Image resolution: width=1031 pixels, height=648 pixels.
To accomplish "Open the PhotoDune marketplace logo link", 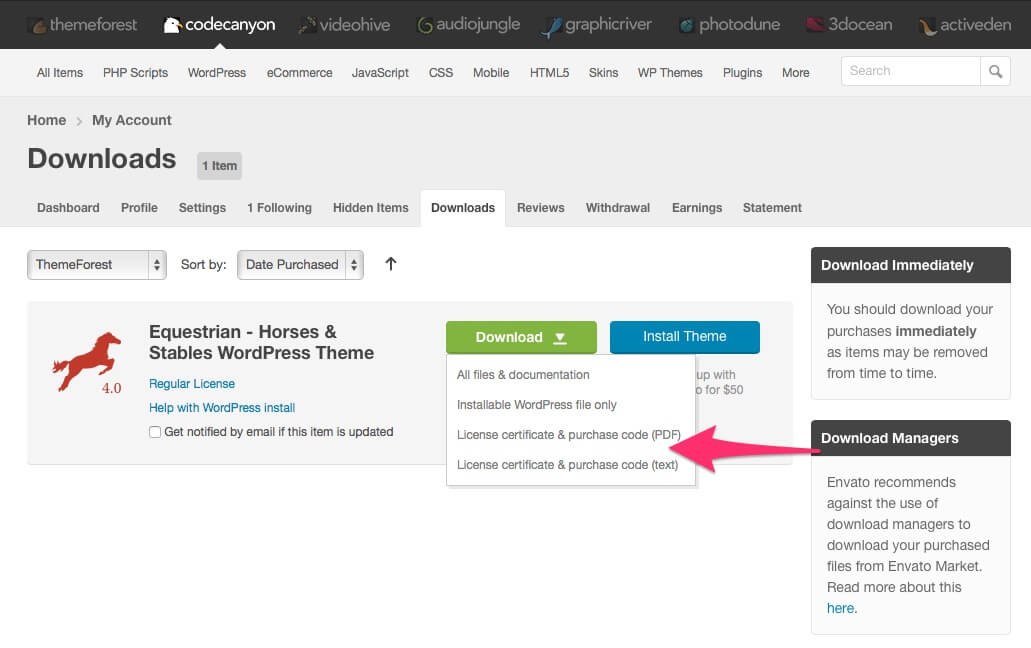I will [730, 25].
